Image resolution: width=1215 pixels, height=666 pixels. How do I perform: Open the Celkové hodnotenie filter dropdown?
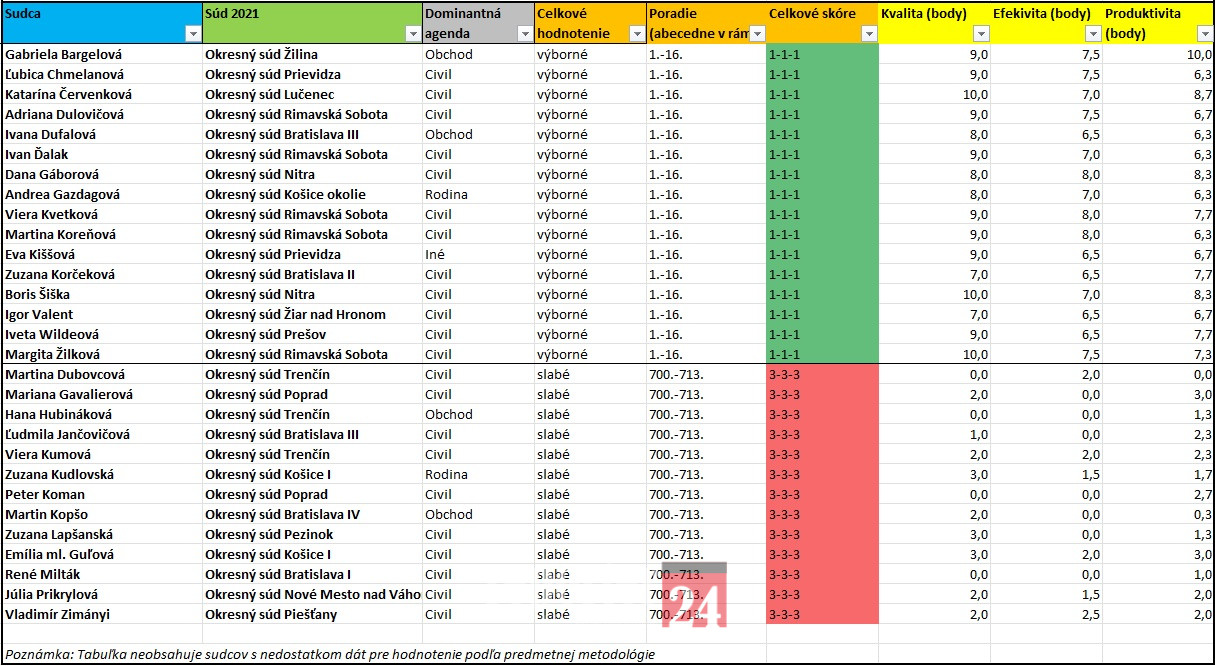(636, 34)
